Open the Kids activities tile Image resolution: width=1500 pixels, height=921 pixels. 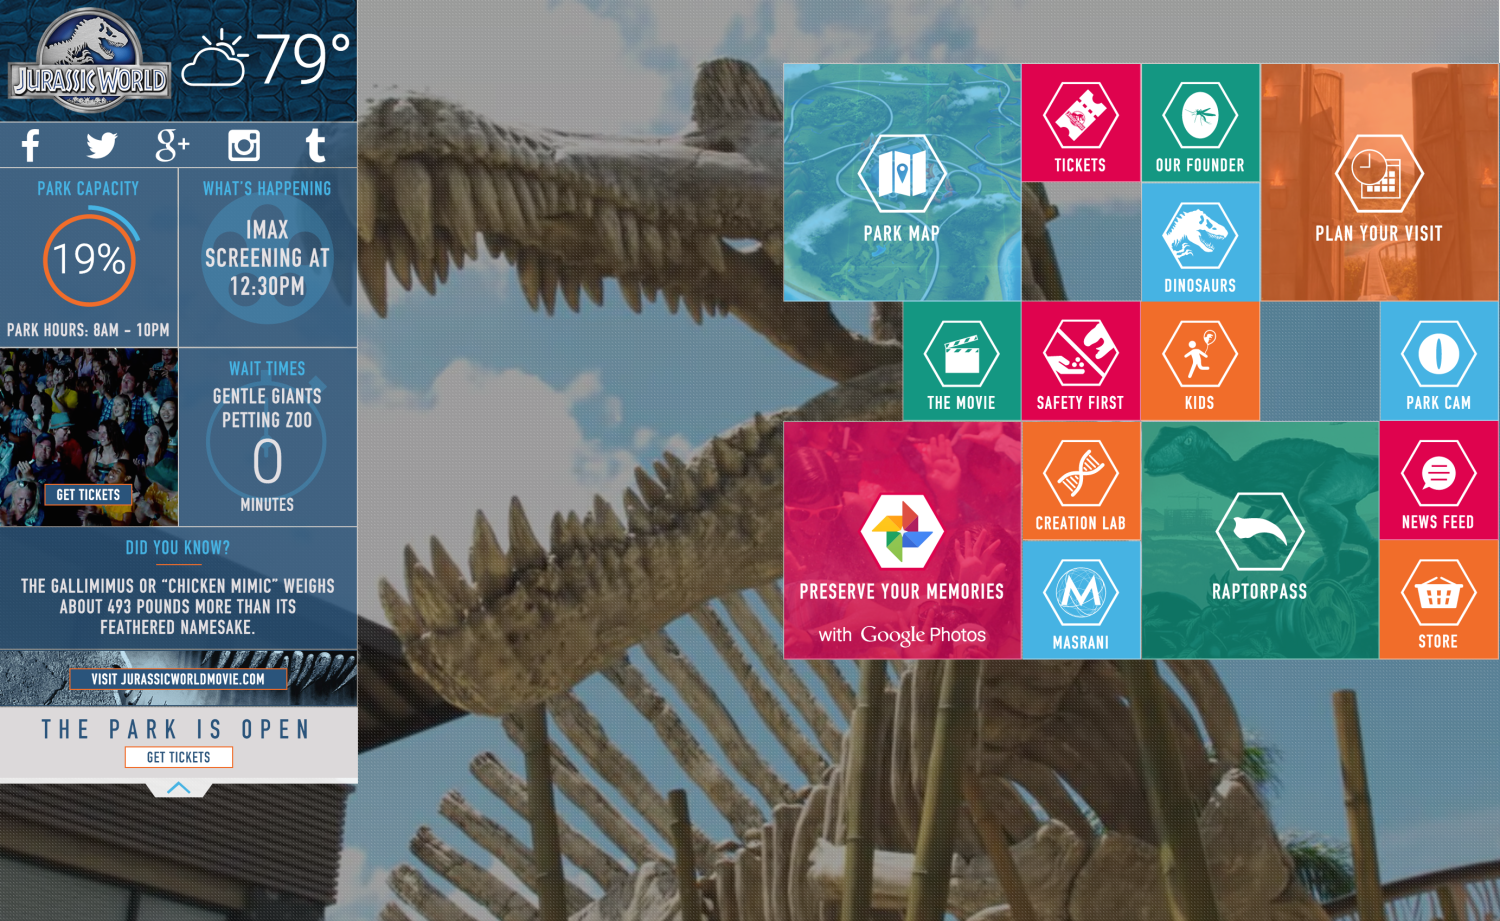1199,360
